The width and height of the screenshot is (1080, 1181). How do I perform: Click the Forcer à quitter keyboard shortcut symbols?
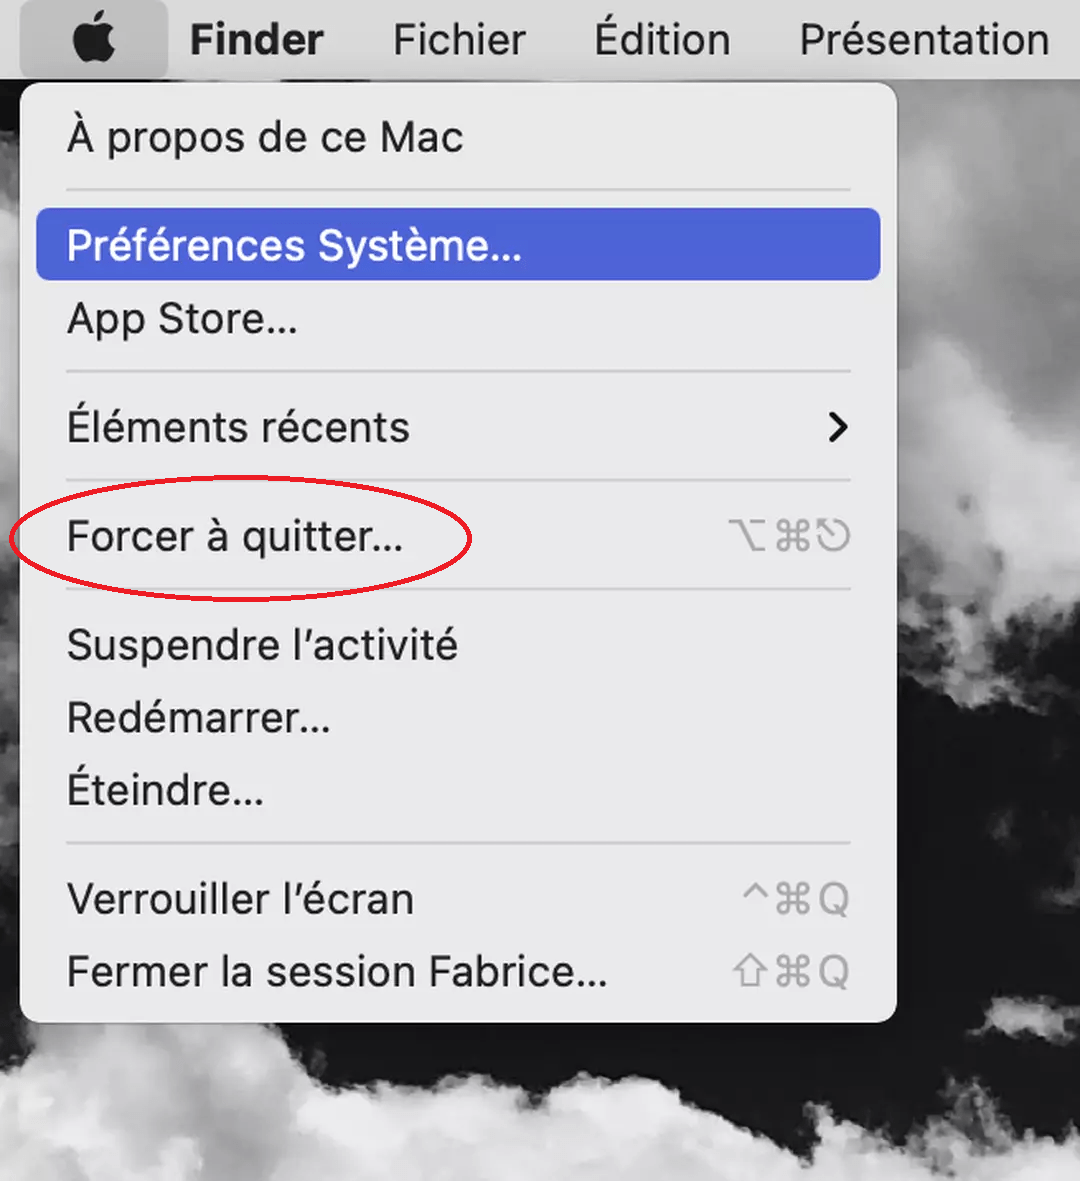tap(789, 536)
